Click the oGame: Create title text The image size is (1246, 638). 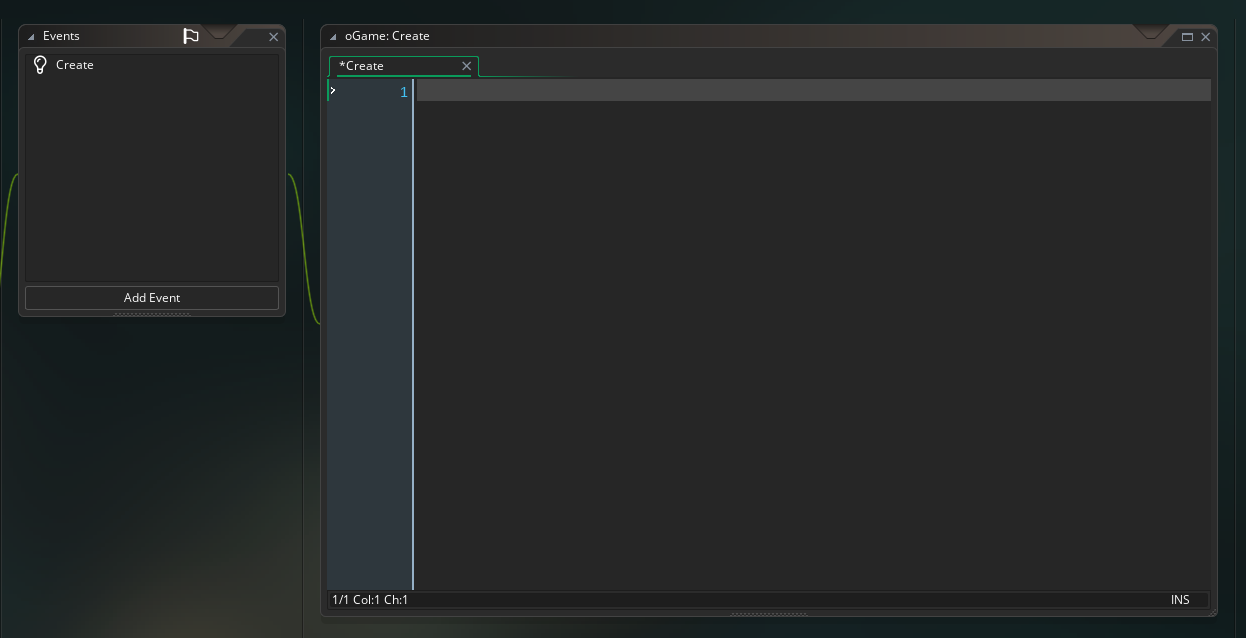pyautogui.click(x=387, y=36)
